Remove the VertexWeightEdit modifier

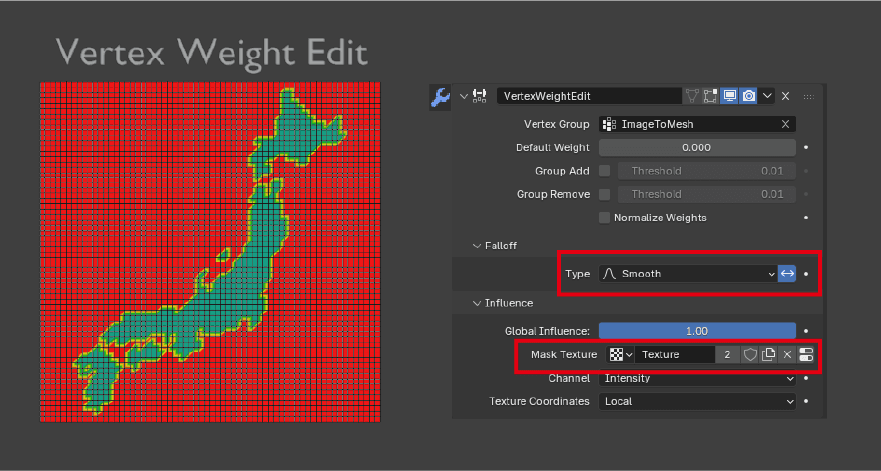[x=786, y=96]
